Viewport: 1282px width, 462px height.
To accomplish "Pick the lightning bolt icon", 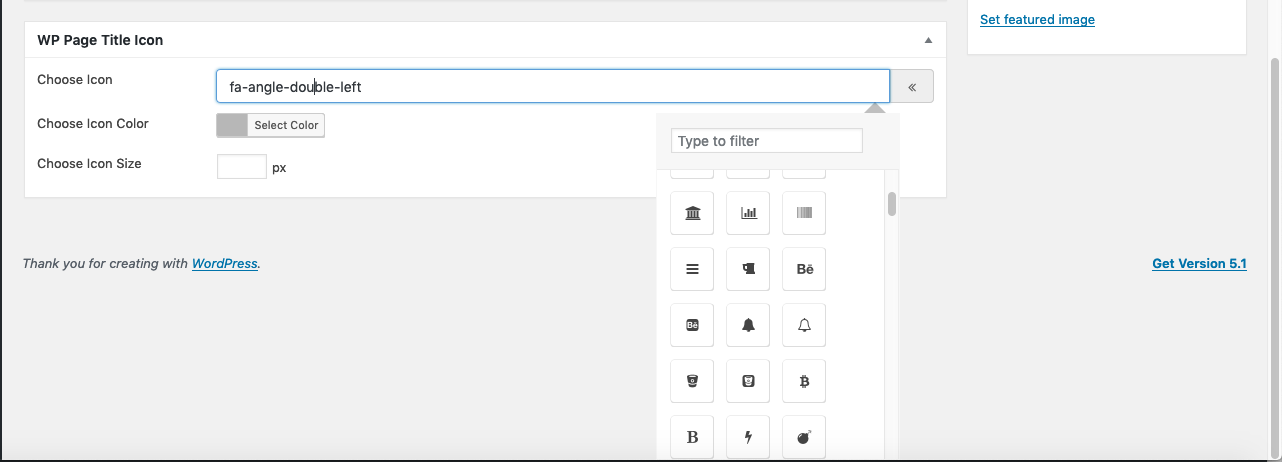I will click(x=748, y=437).
